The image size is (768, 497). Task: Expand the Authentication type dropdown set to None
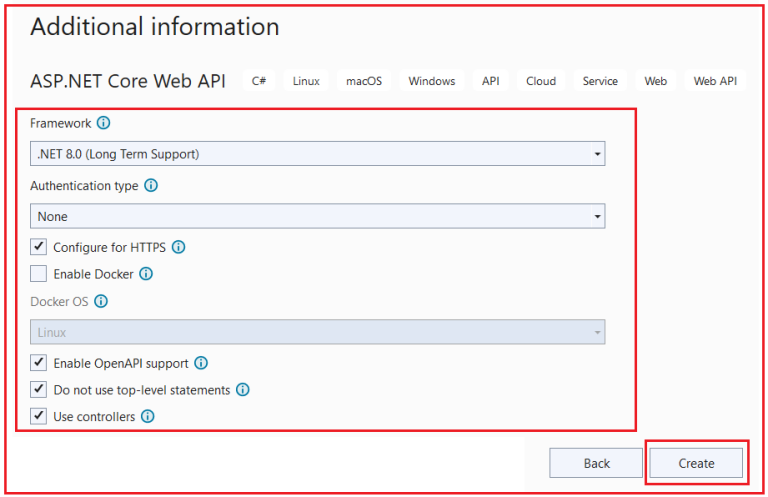click(x=317, y=216)
